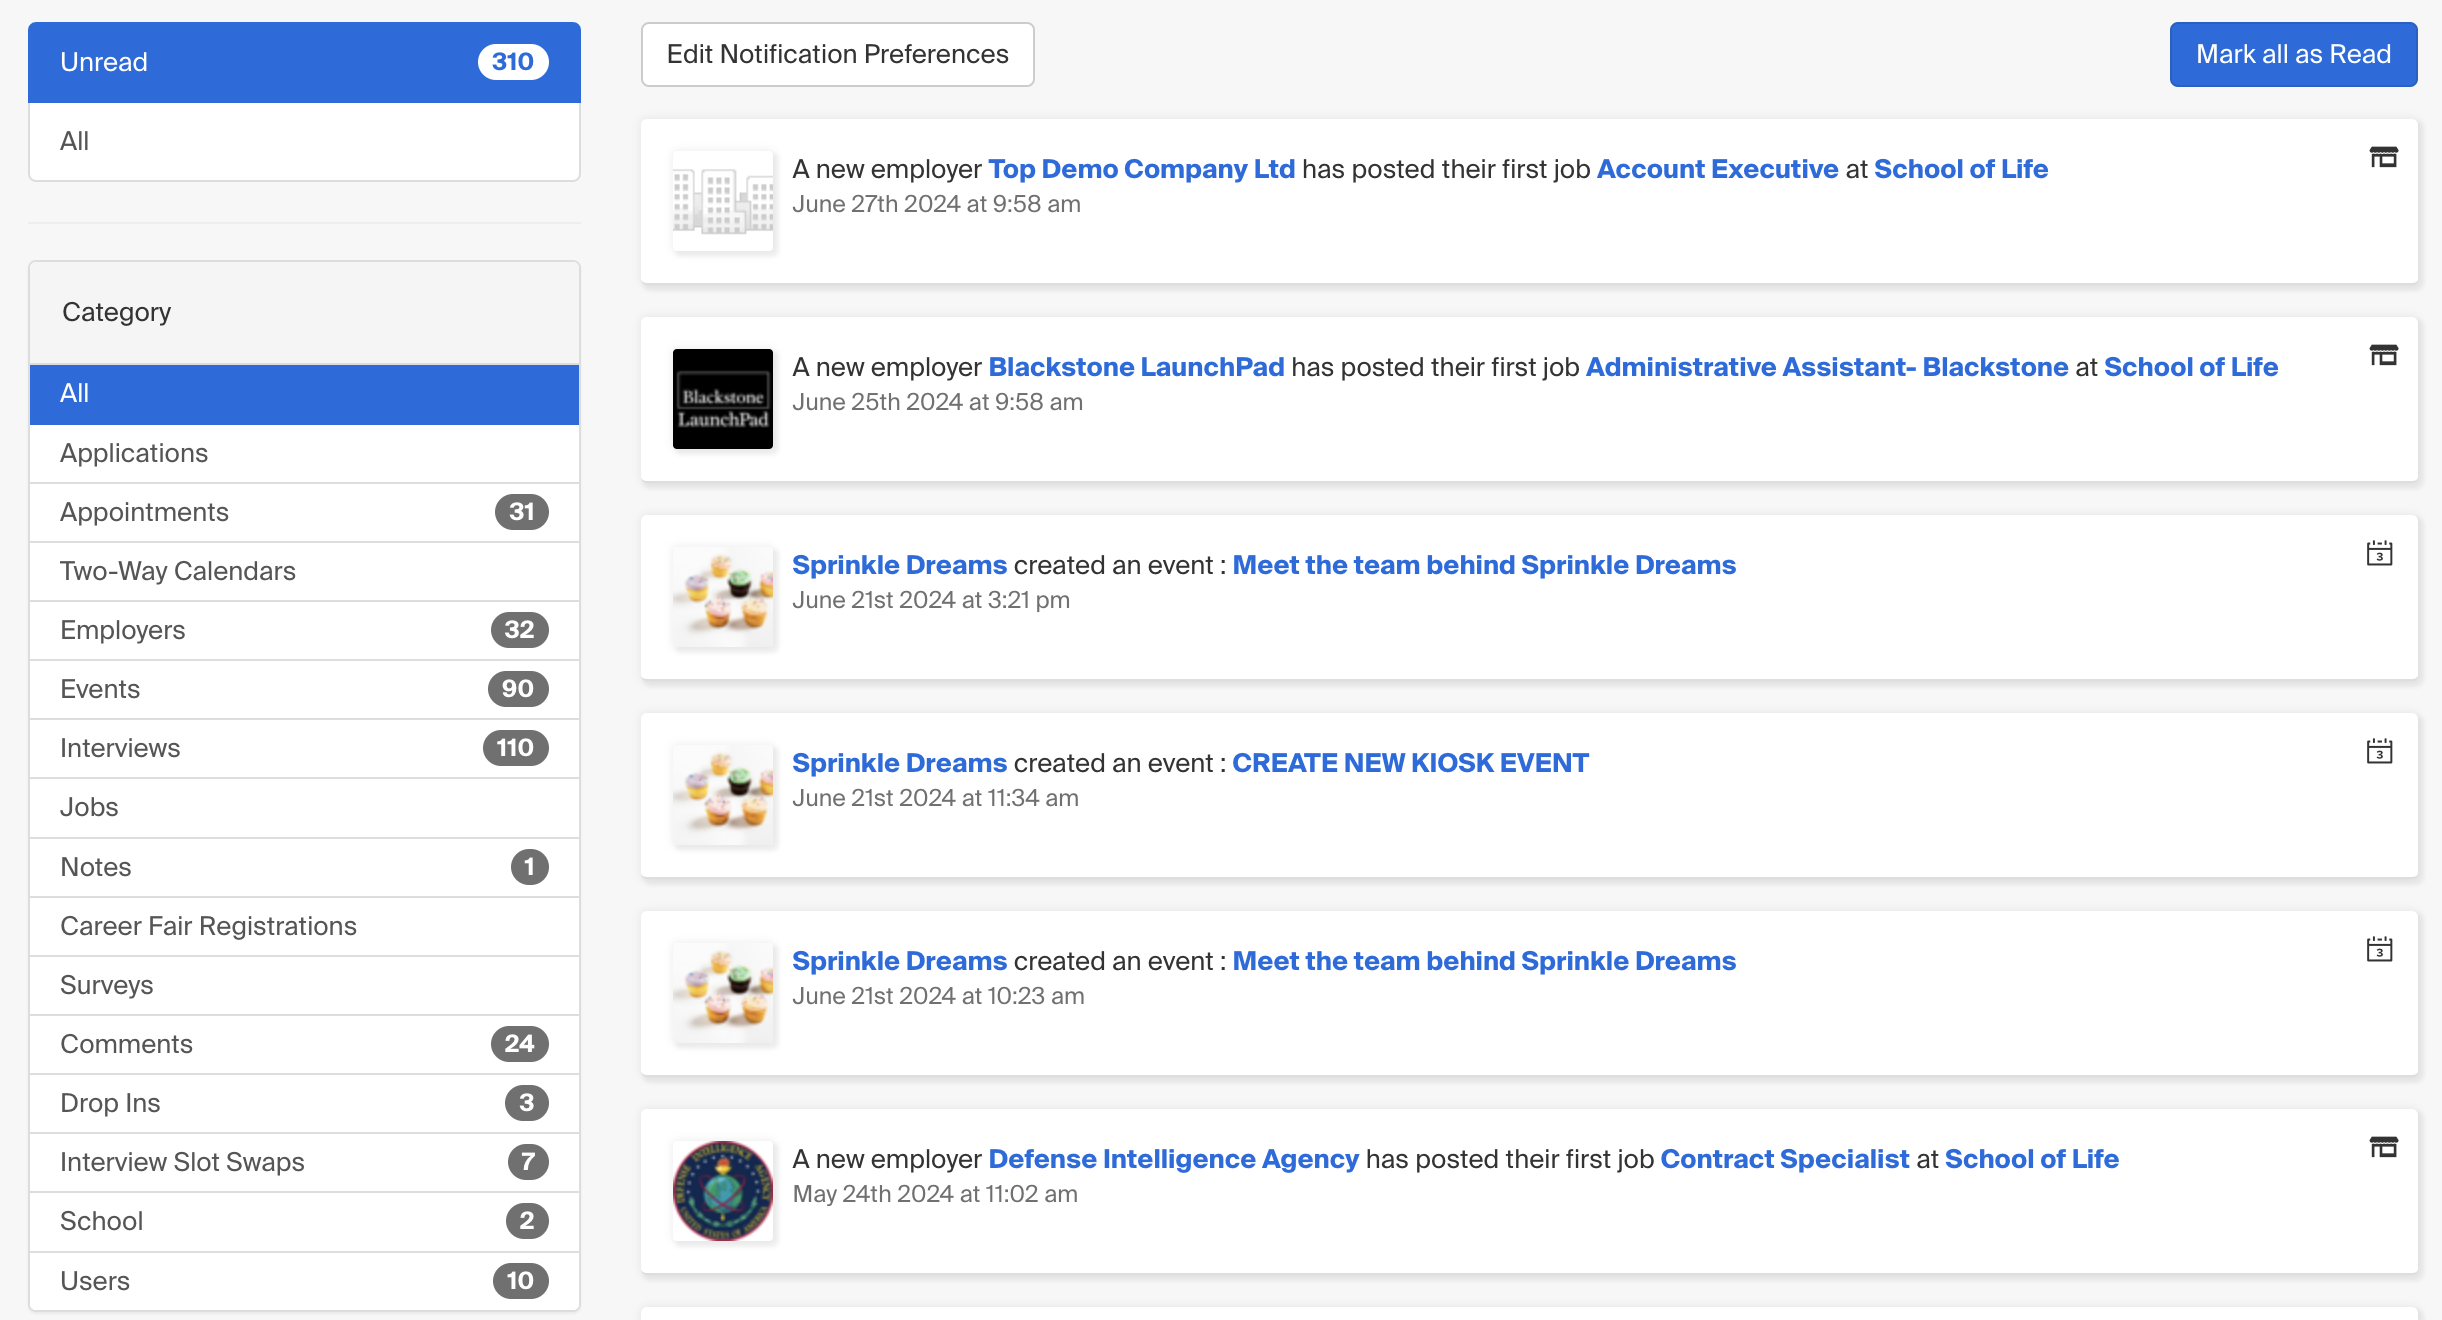Click the calendar icon on the 10:23 am event notification

tap(2379, 949)
